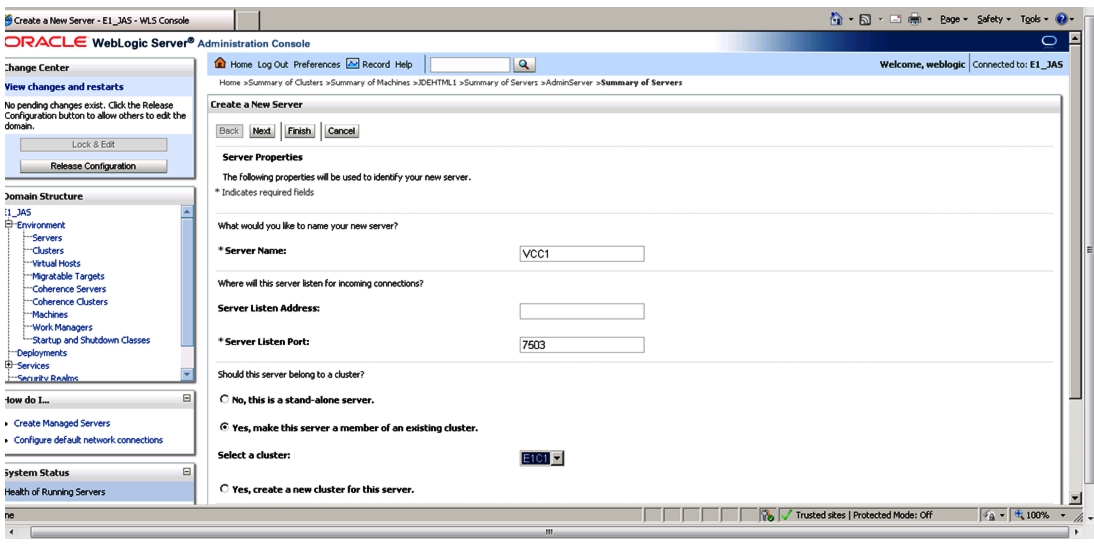The image size is (1094, 560).
Task: Click the Finish button
Action: pyautogui.click(x=299, y=130)
